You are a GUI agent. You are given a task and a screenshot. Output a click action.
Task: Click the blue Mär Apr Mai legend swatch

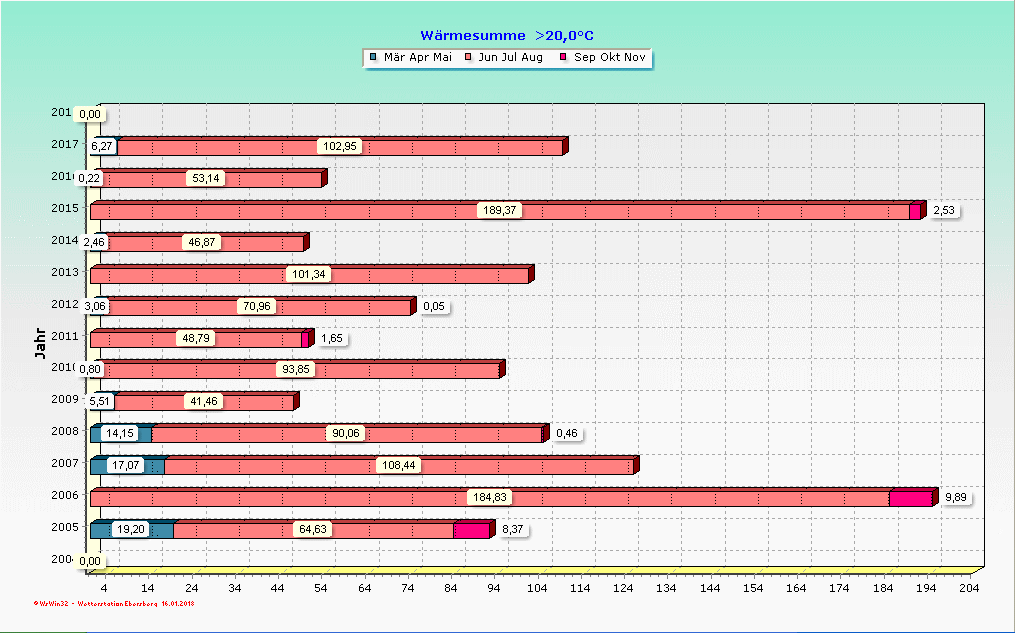(374, 58)
